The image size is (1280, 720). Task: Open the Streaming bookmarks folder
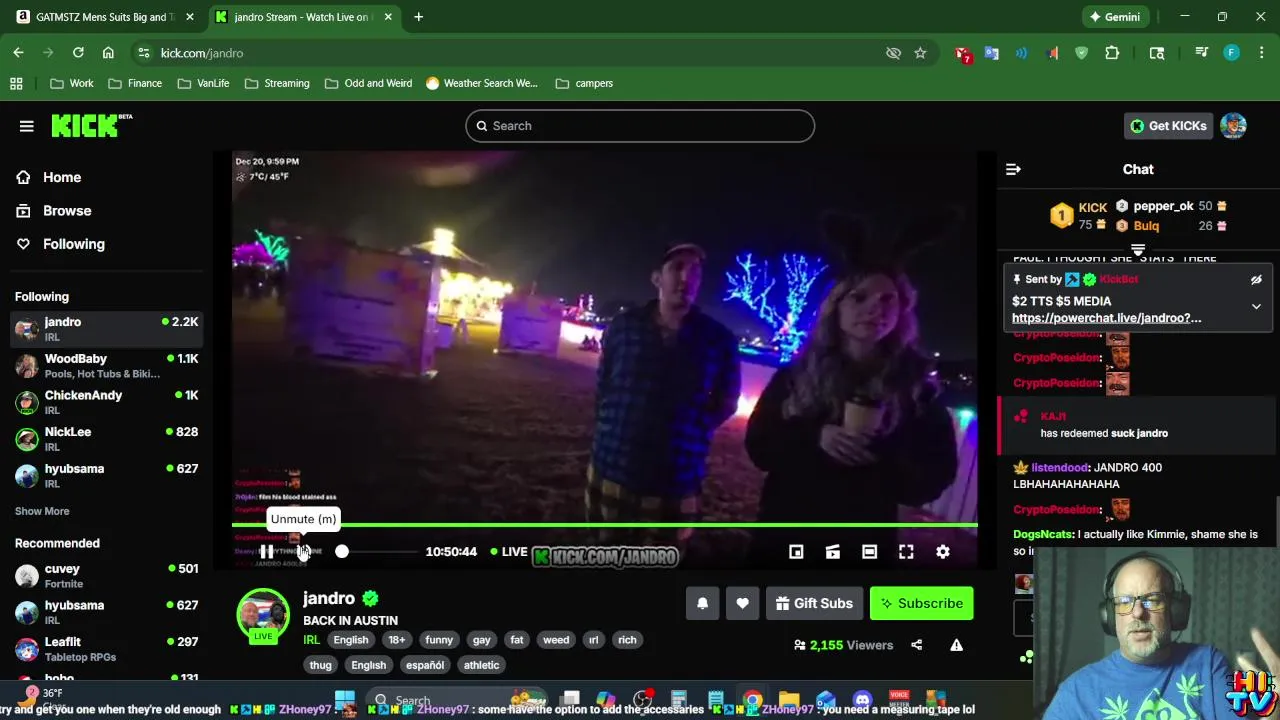(x=277, y=84)
